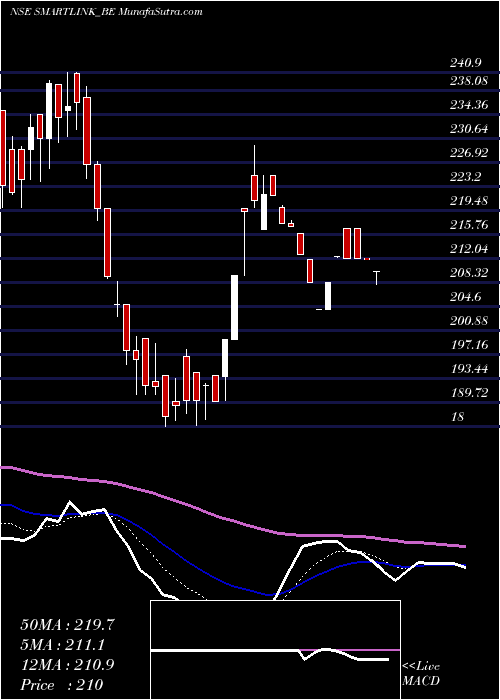Screen dimensions: 500x700
Task: Click the long red candle falling from 219 to 209
Action: click(107, 243)
